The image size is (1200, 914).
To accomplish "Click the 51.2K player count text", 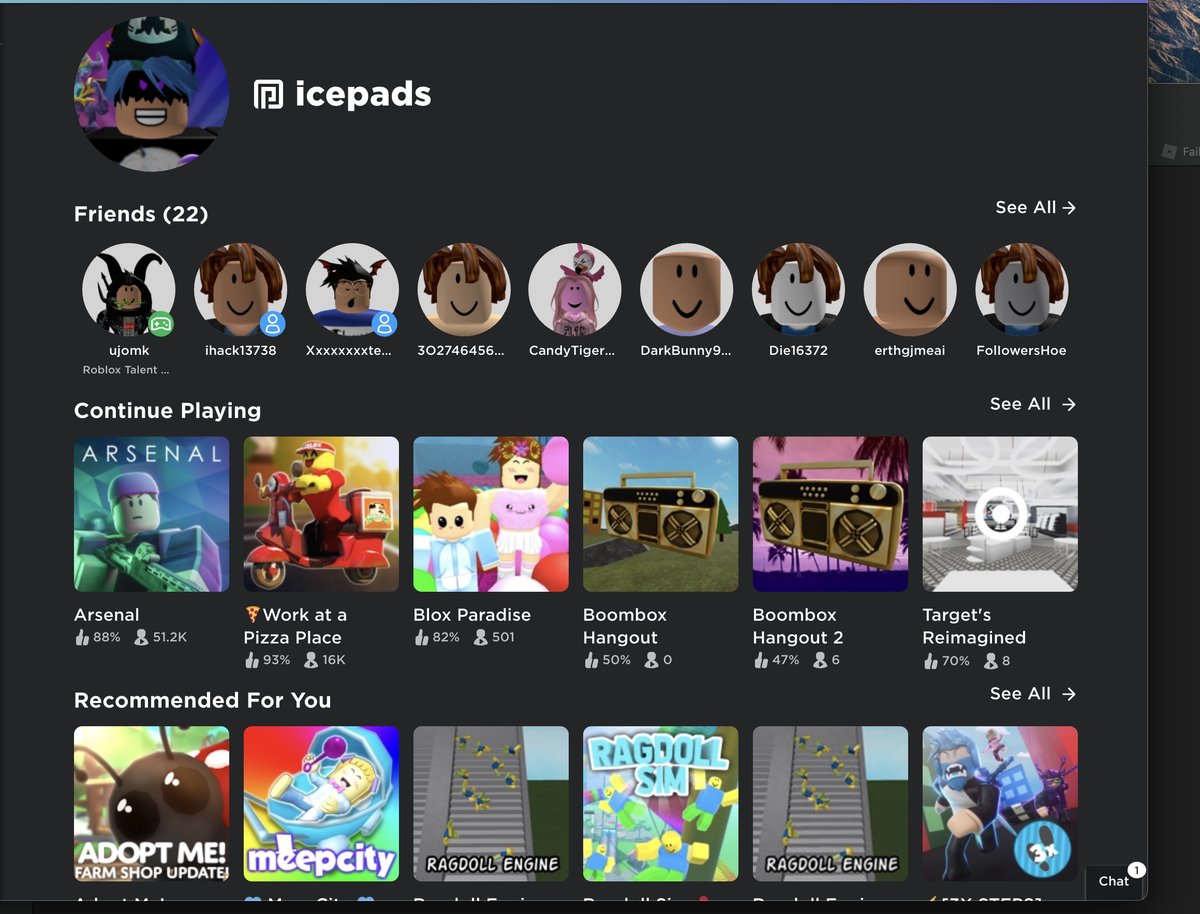I will (170, 637).
